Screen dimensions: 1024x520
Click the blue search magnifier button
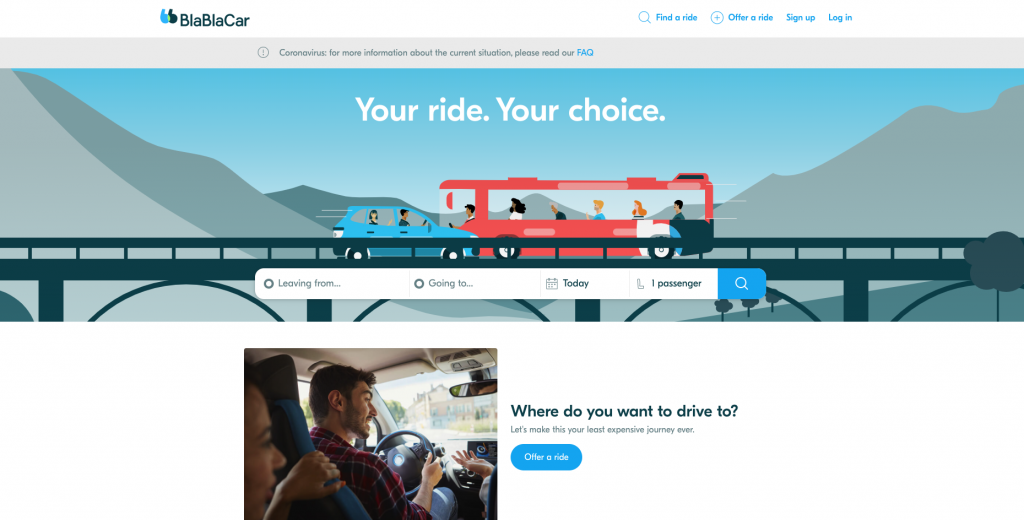(741, 284)
